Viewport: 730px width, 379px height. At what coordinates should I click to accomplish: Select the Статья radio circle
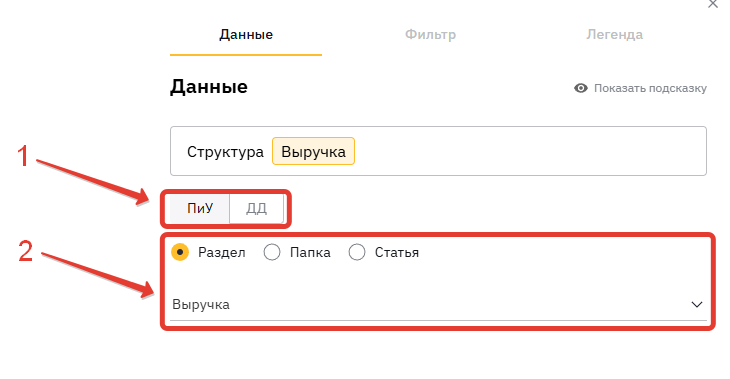(357, 252)
